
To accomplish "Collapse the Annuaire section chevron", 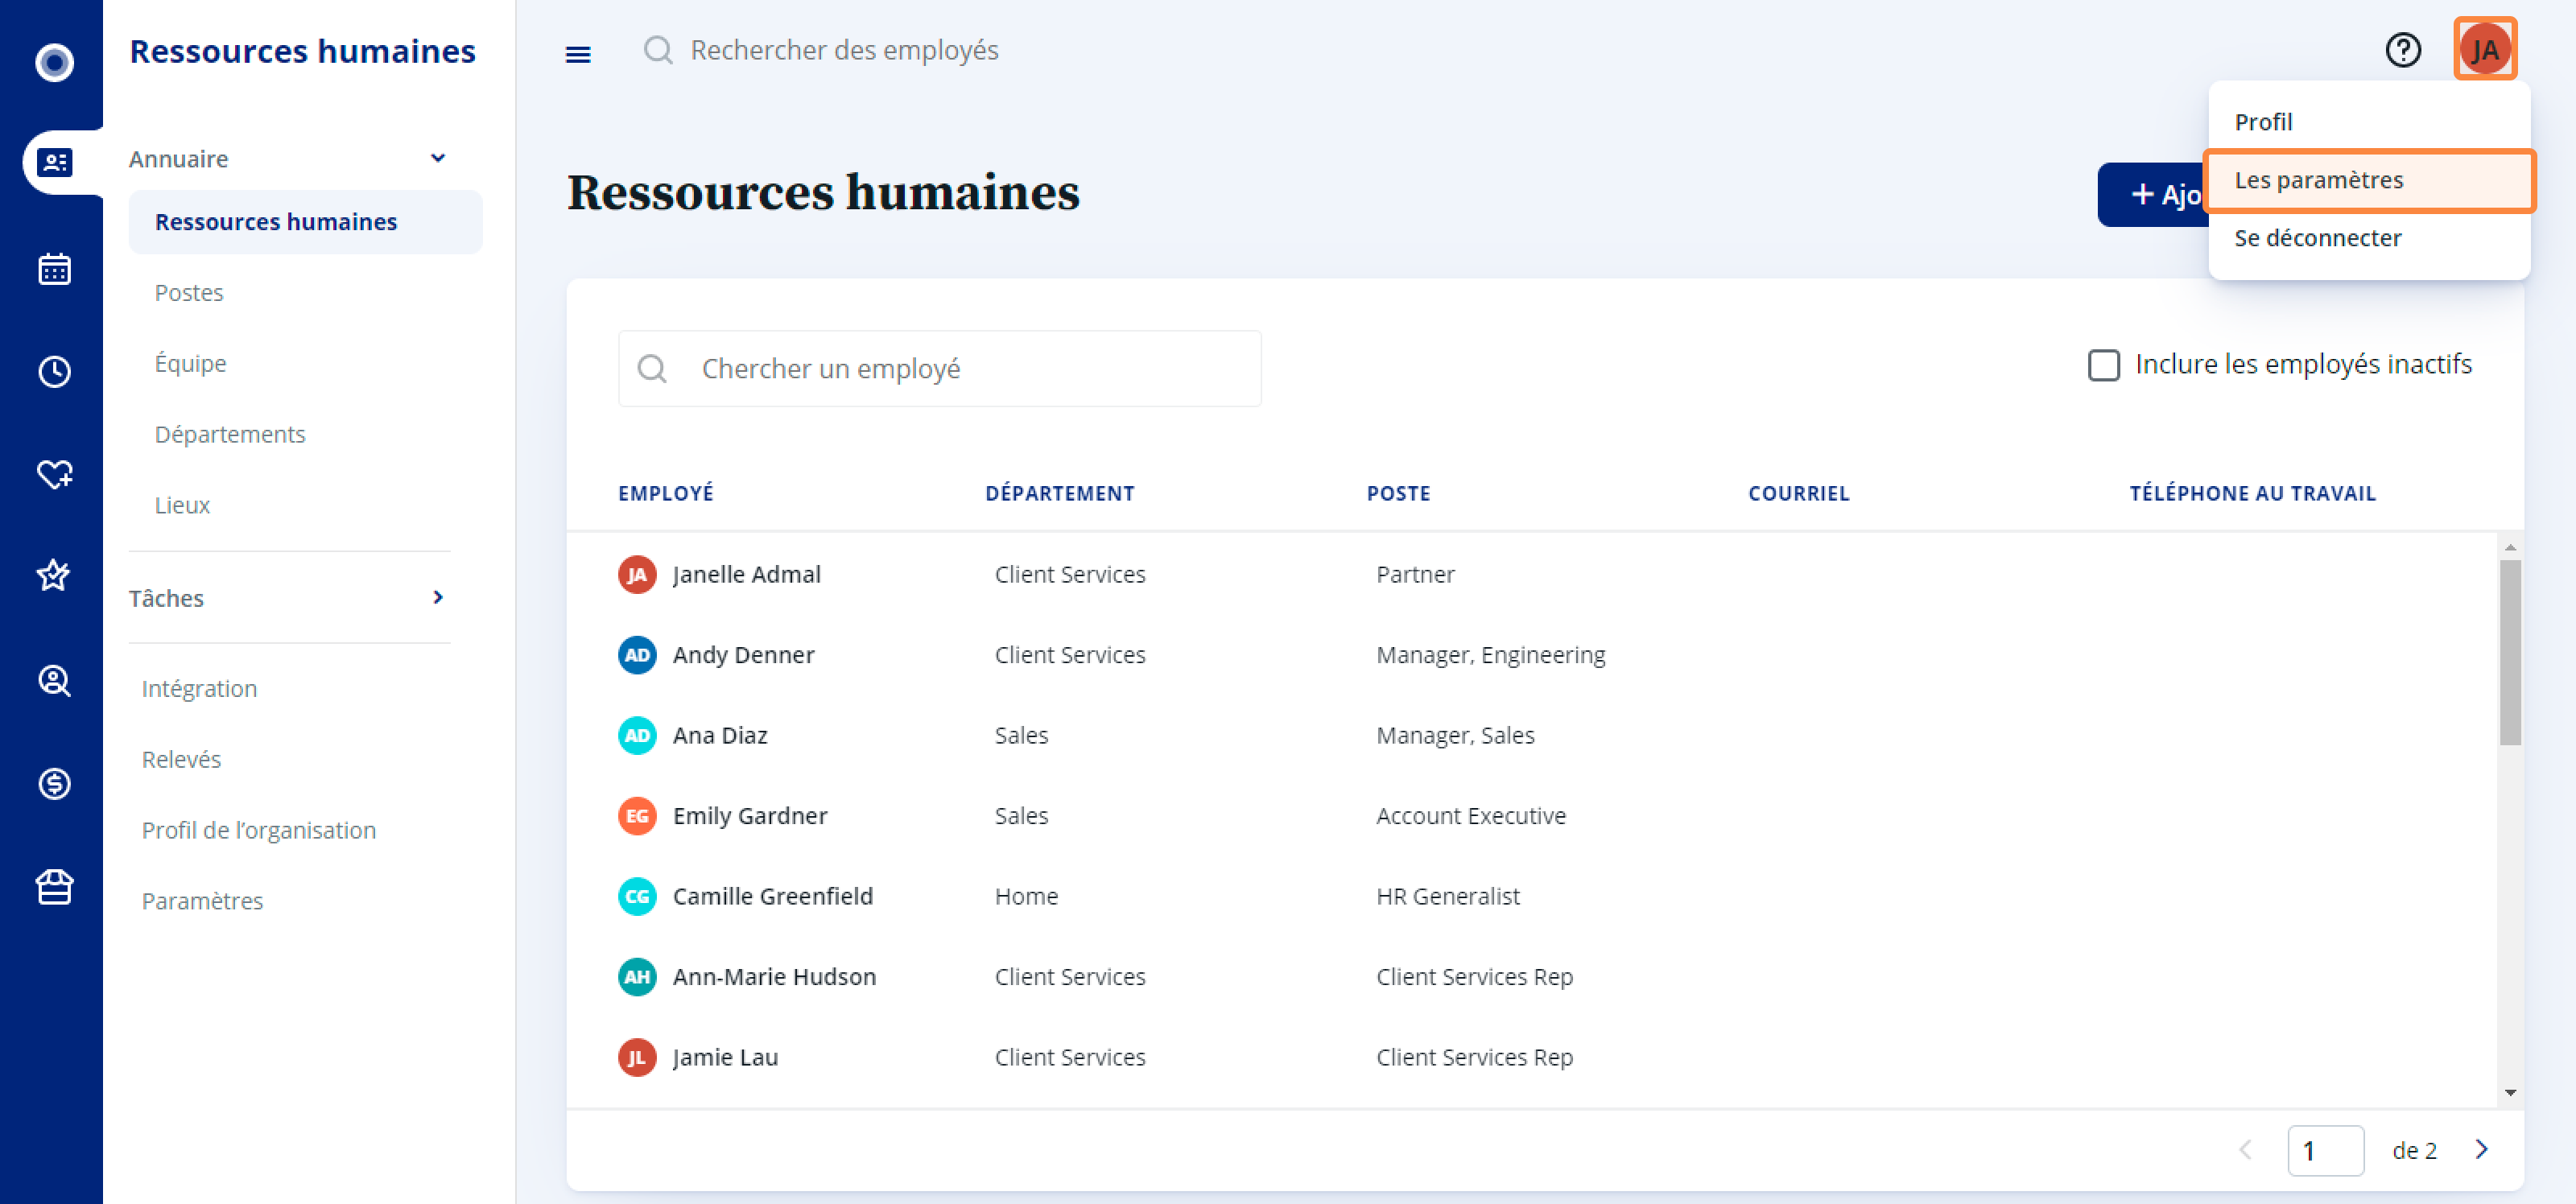I will (438, 158).
